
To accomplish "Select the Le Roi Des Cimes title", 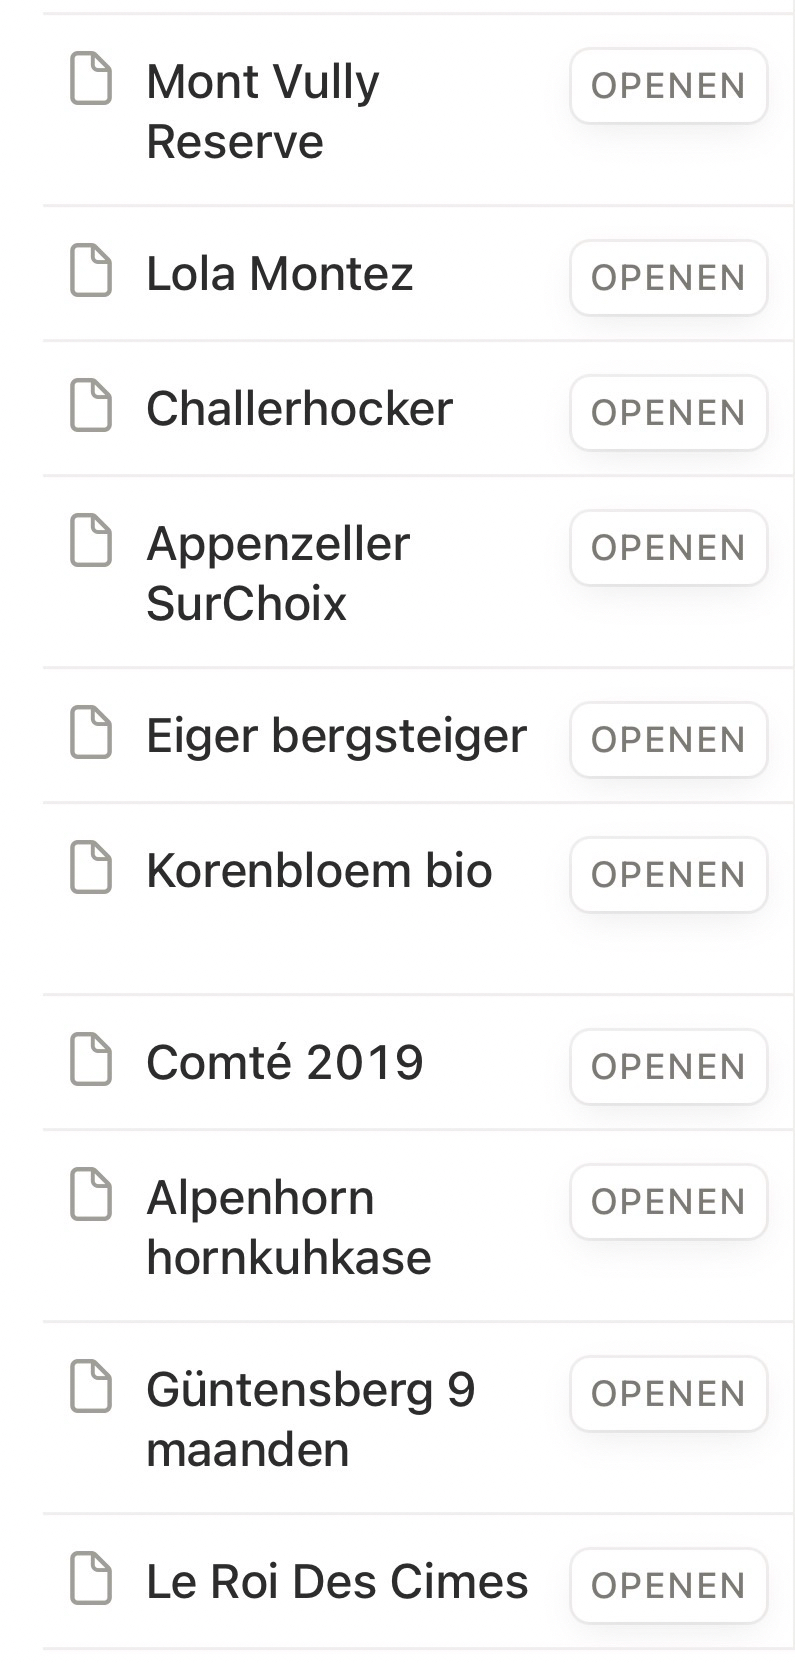I will click(337, 1582).
